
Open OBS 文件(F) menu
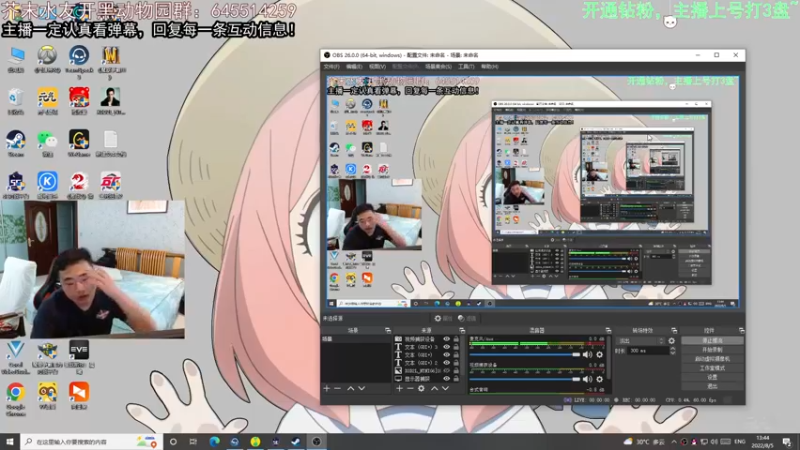tap(332, 67)
